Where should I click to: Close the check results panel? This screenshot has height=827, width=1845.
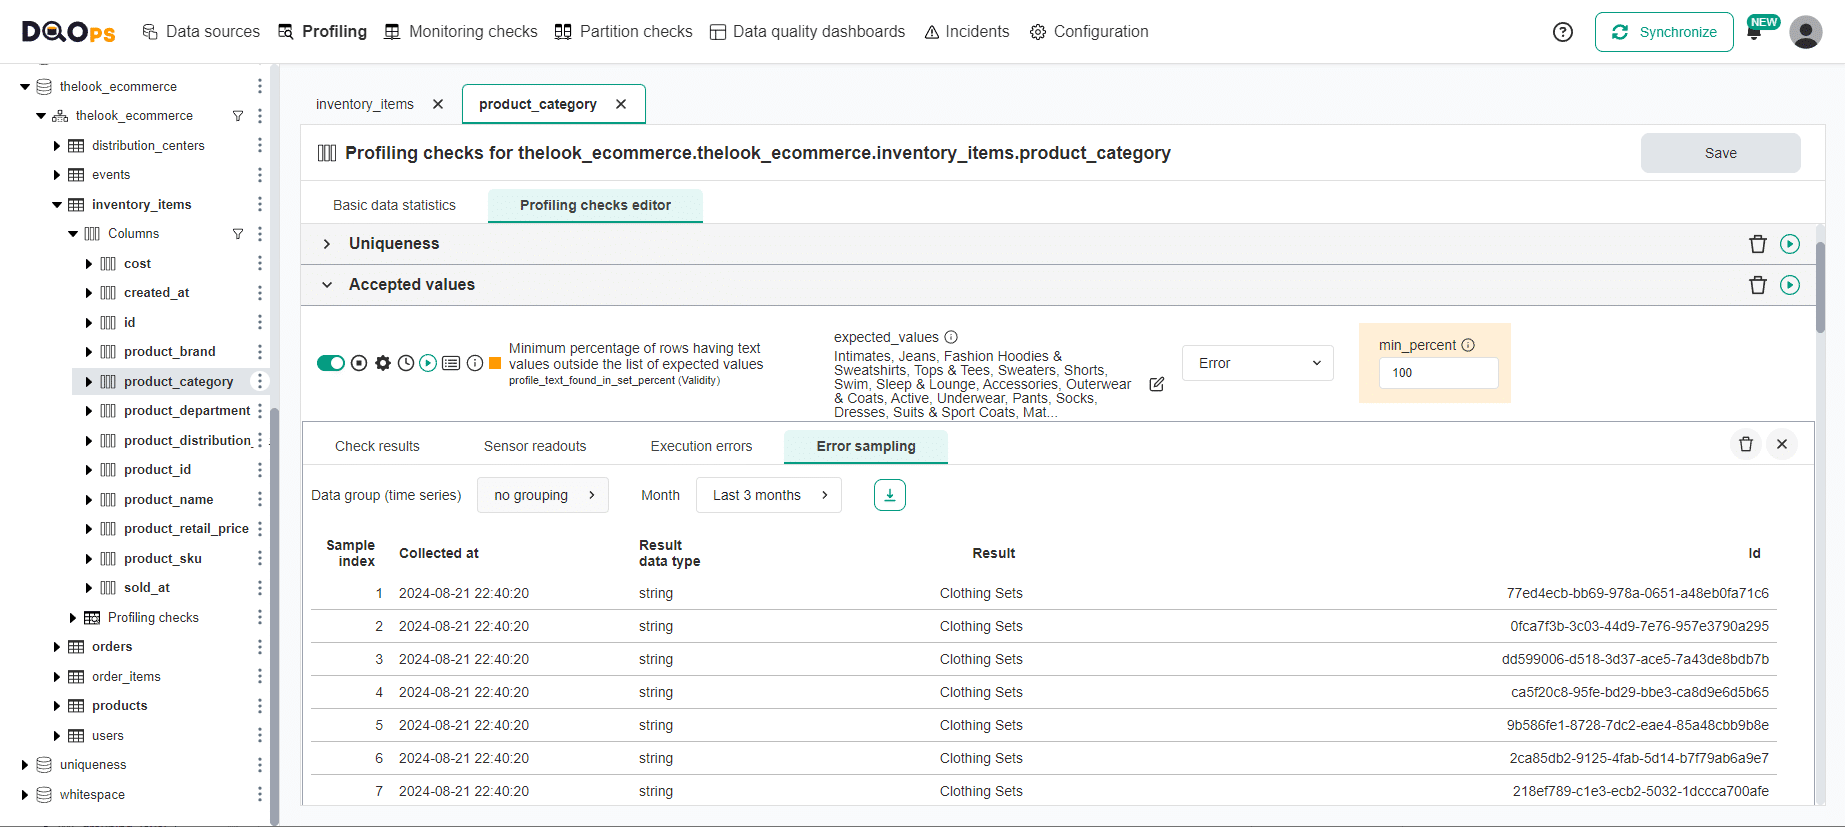tap(1782, 444)
